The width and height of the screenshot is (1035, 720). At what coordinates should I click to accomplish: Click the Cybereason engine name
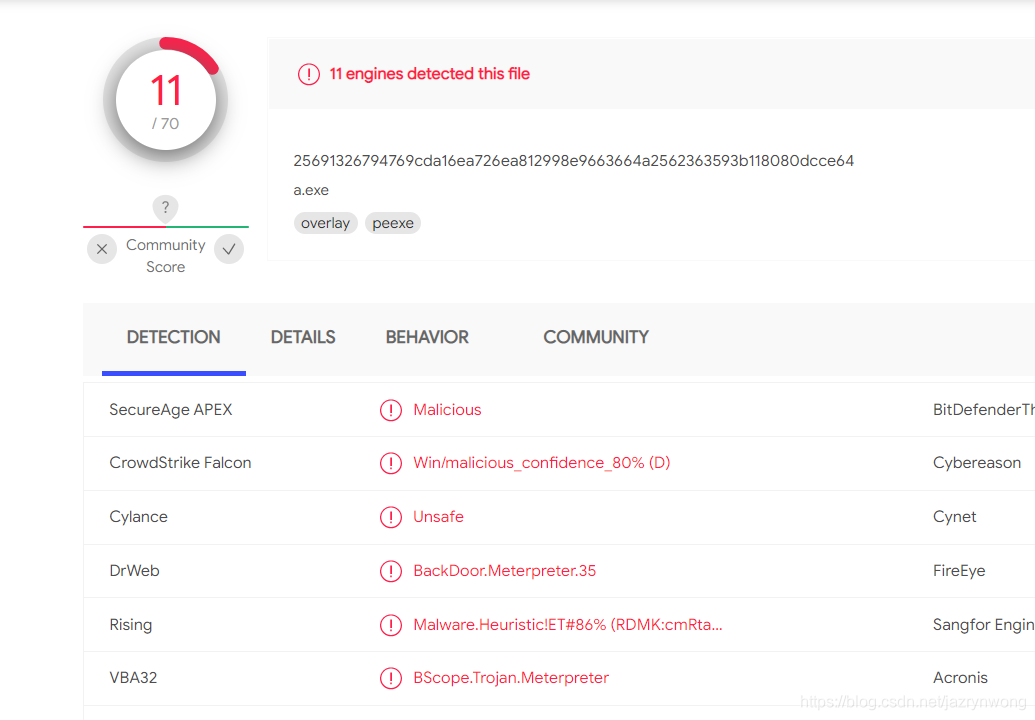(x=977, y=463)
